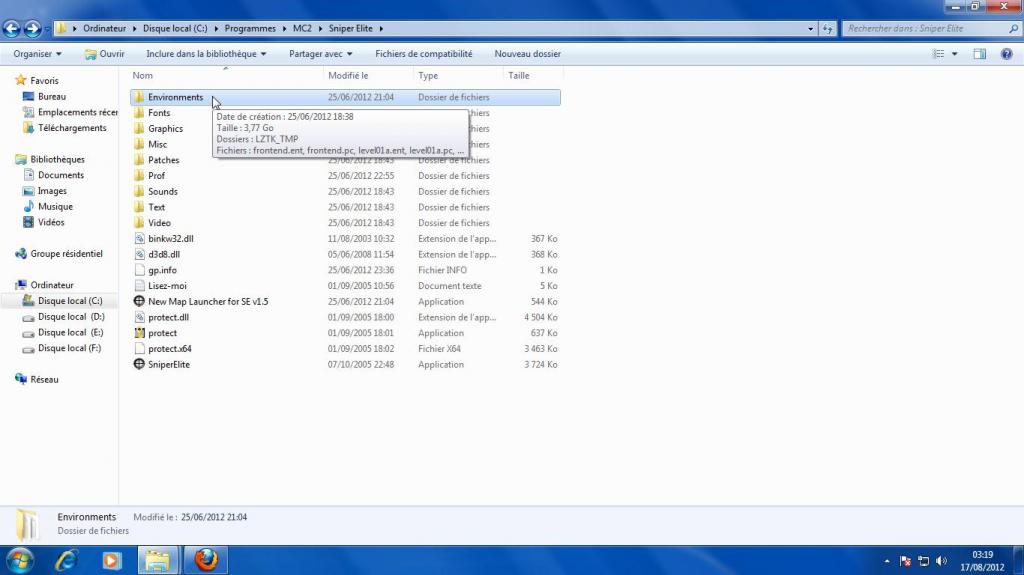Select Documents under Bibliothèques

[x=61, y=175]
